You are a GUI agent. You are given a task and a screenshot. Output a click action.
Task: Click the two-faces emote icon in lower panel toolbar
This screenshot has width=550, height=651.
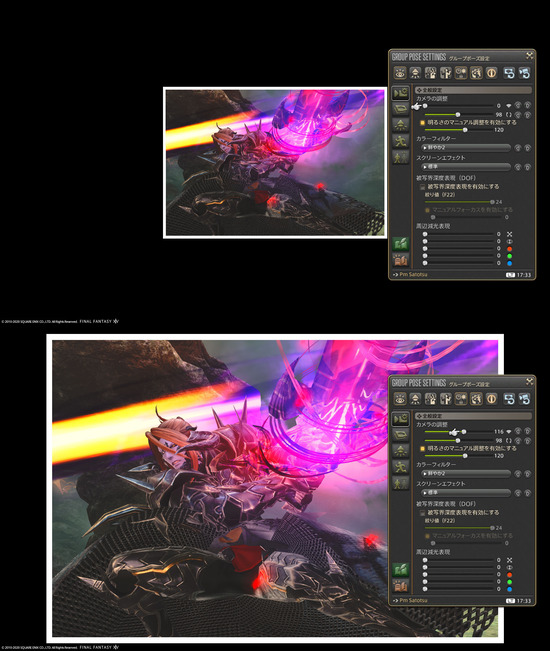[x=461, y=399]
